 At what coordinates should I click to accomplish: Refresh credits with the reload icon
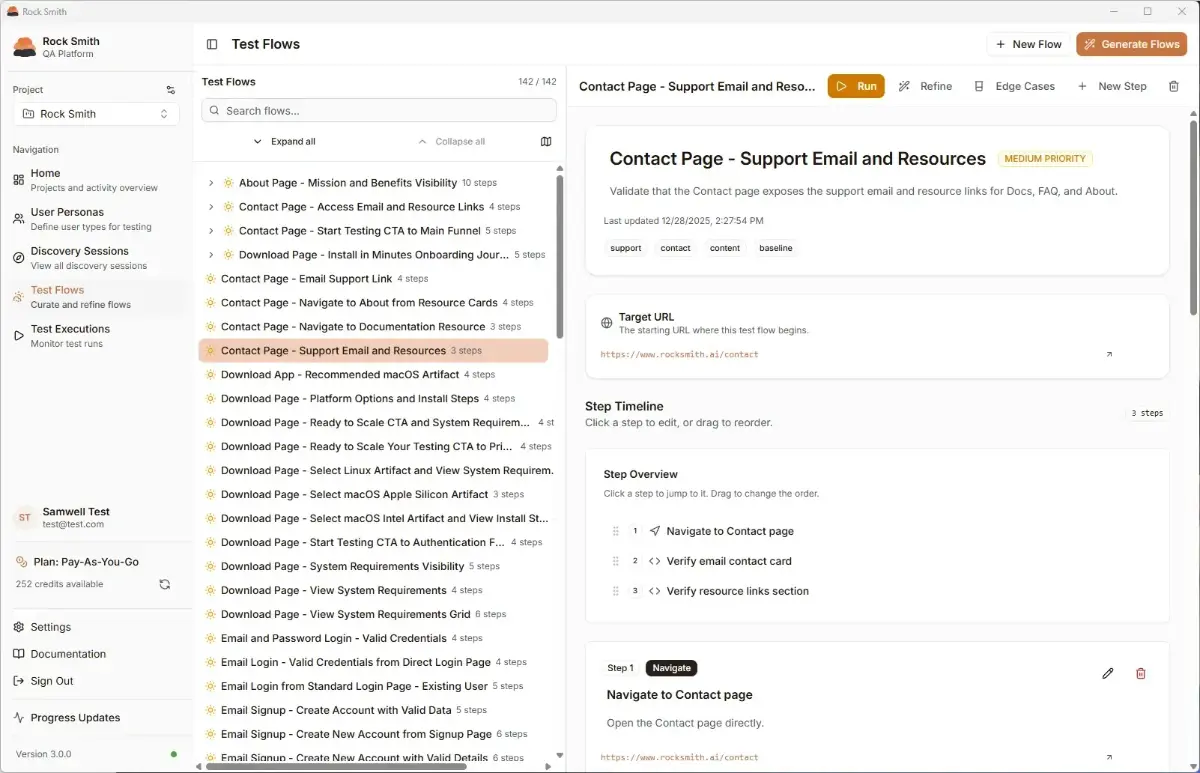point(165,584)
